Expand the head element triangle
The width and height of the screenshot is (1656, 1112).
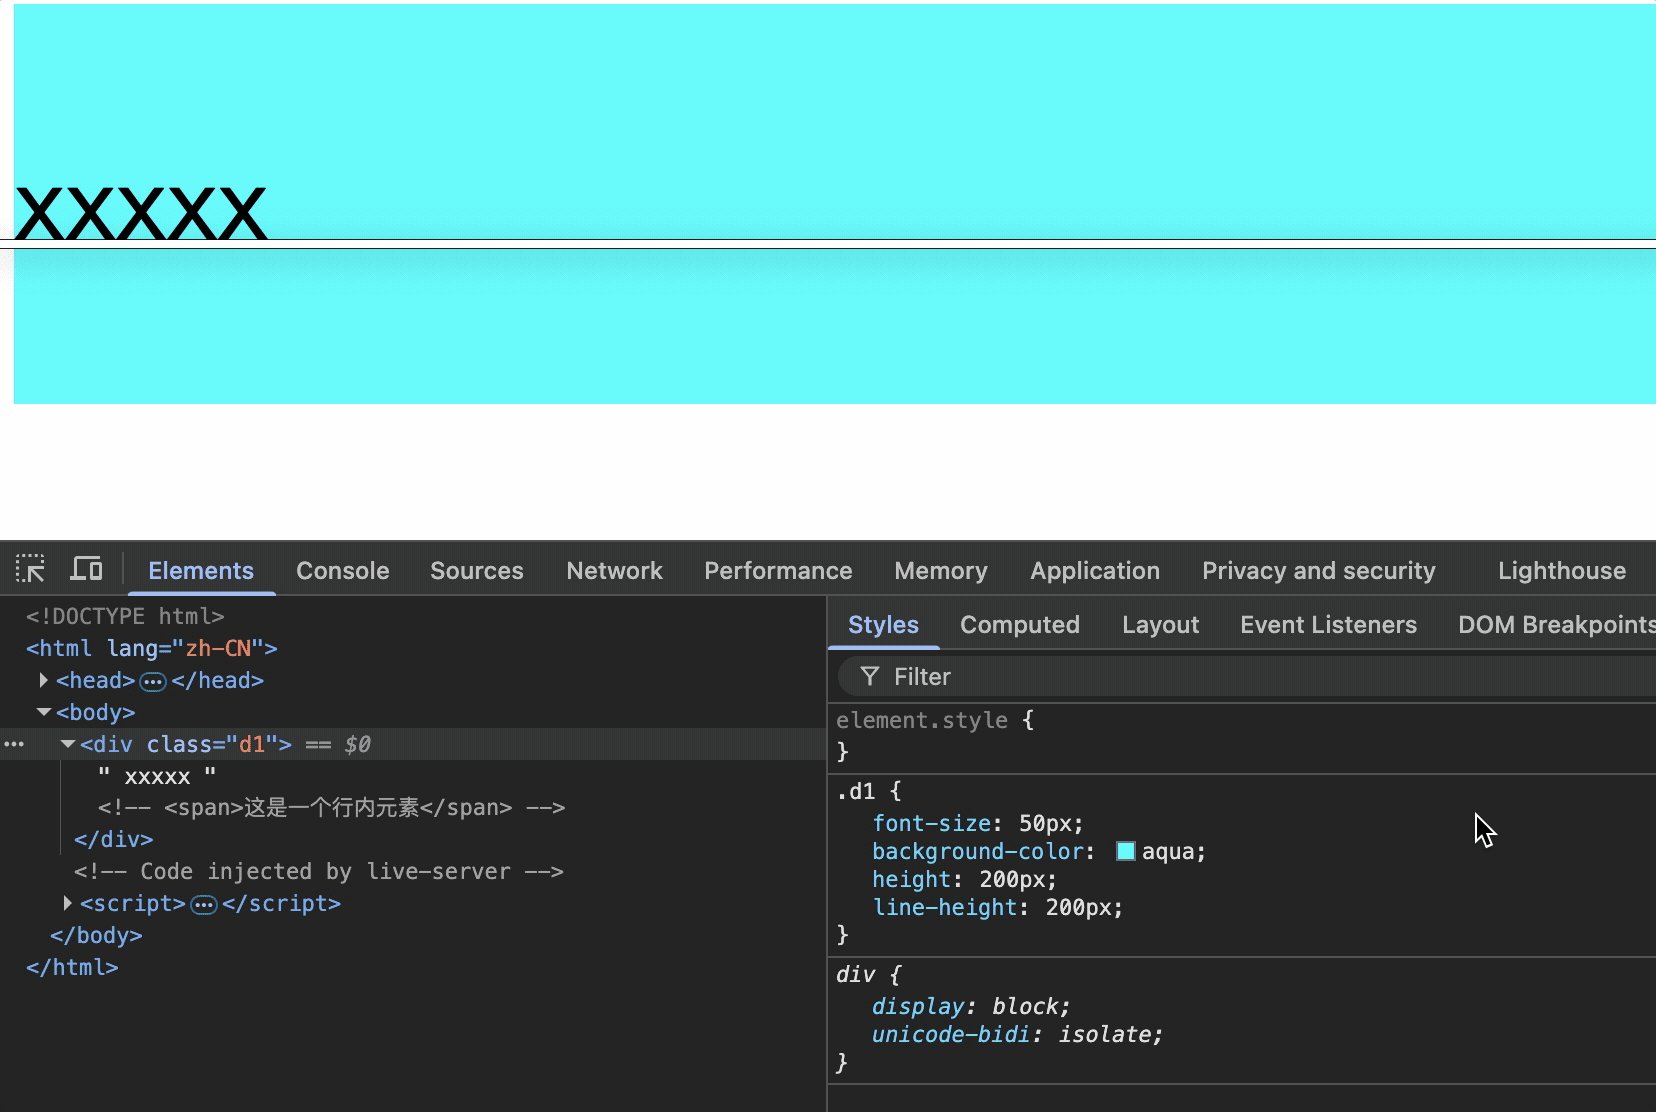tap(44, 680)
